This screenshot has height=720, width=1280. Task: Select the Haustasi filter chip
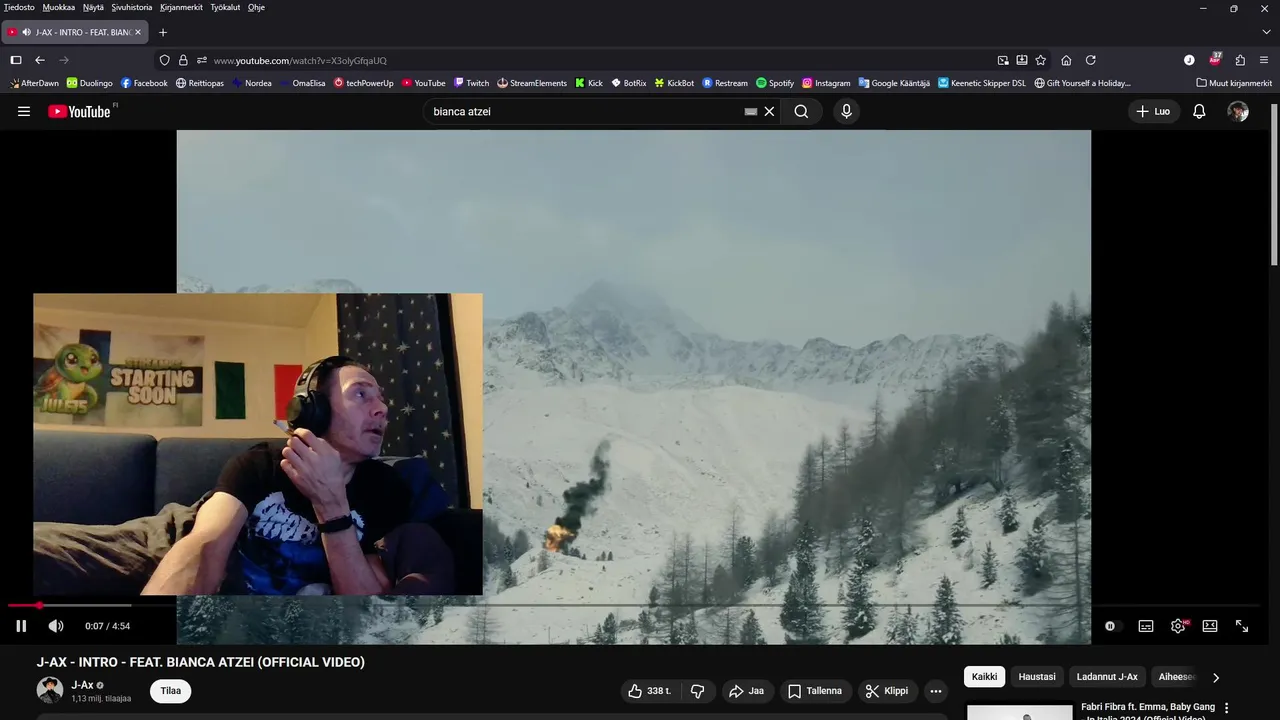click(1037, 677)
